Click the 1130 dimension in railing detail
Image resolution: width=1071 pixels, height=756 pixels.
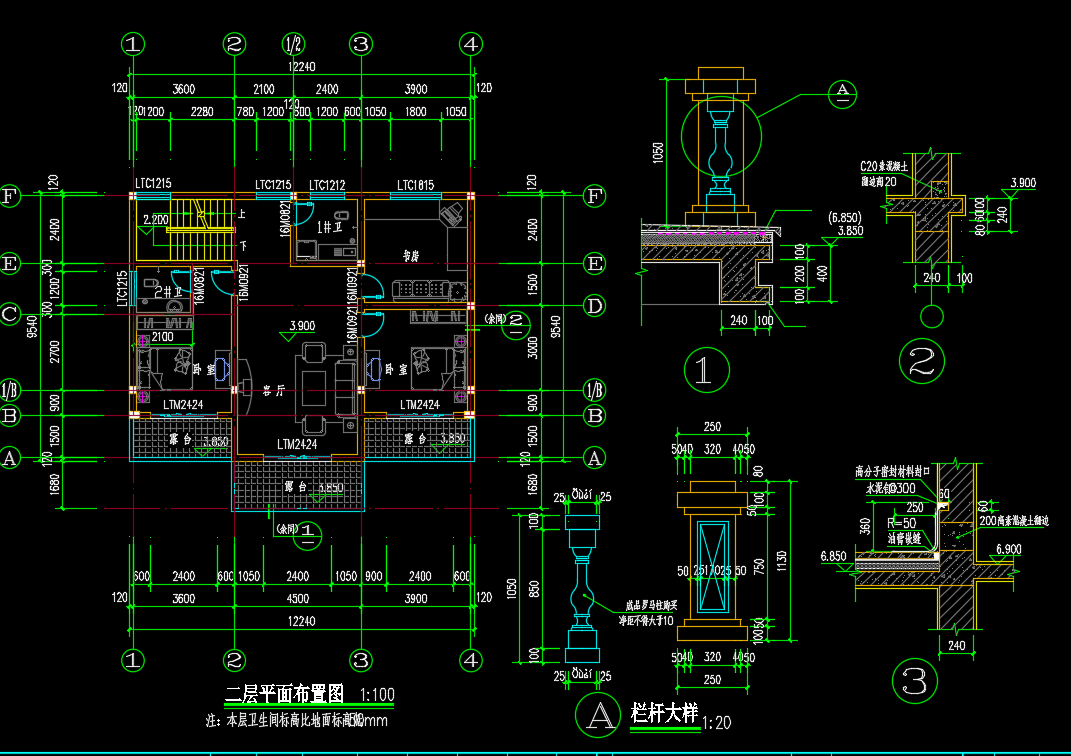pos(781,561)
